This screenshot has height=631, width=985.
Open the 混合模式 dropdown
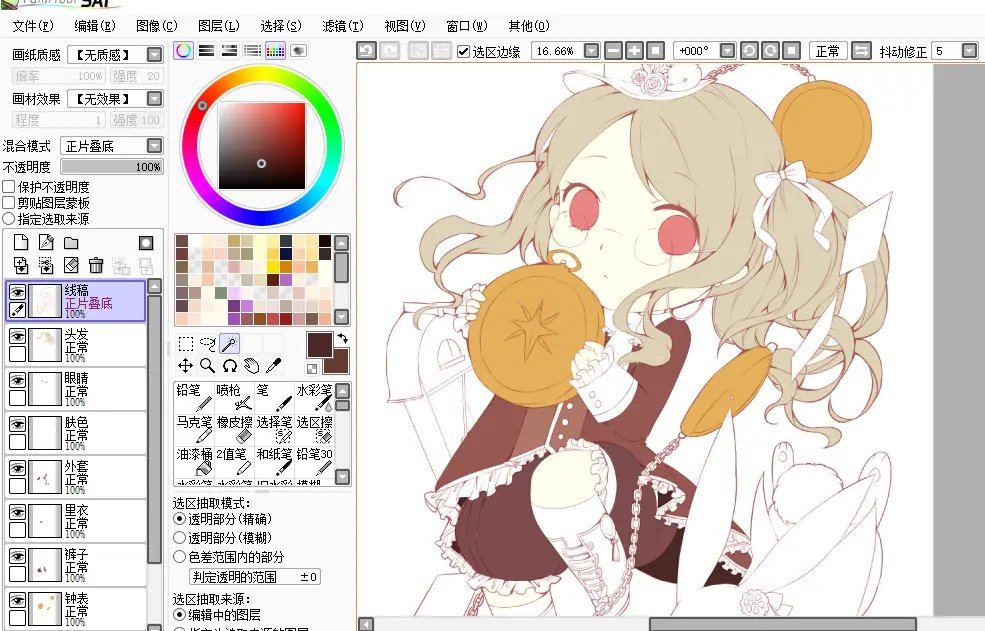point(155,146)
